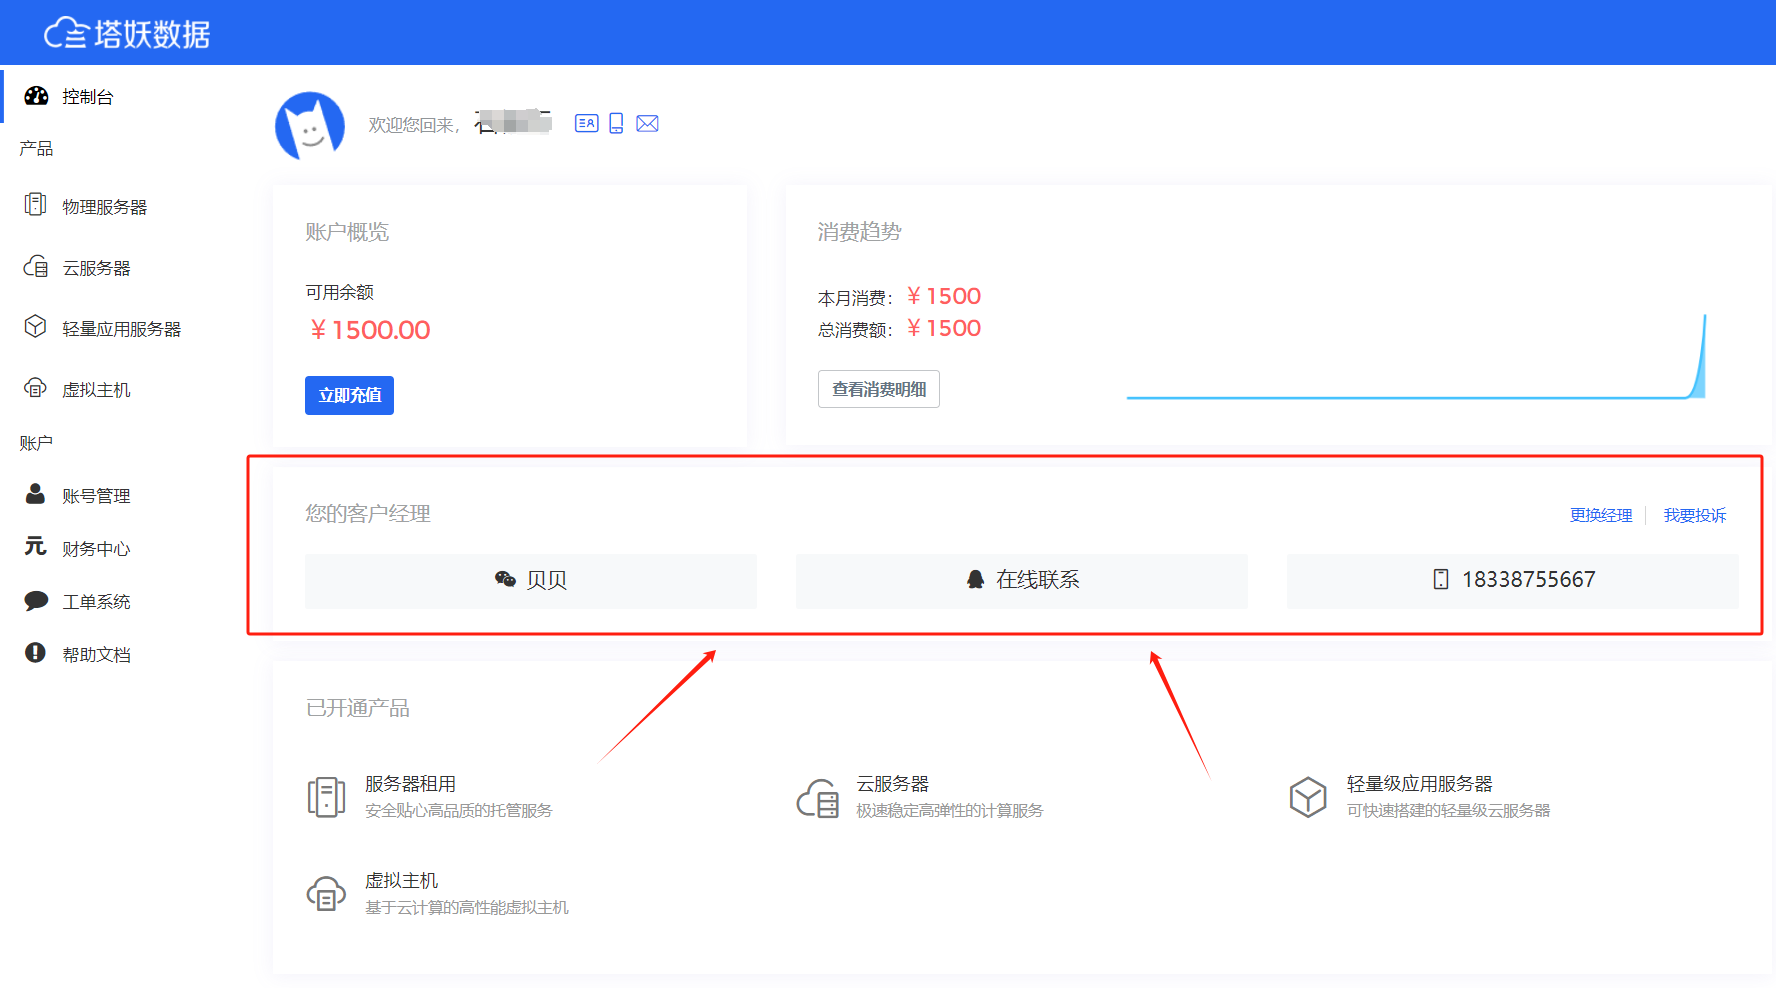Navigate to 财务中心
The width and height of the screenshot is (1776, 988).
96,549
